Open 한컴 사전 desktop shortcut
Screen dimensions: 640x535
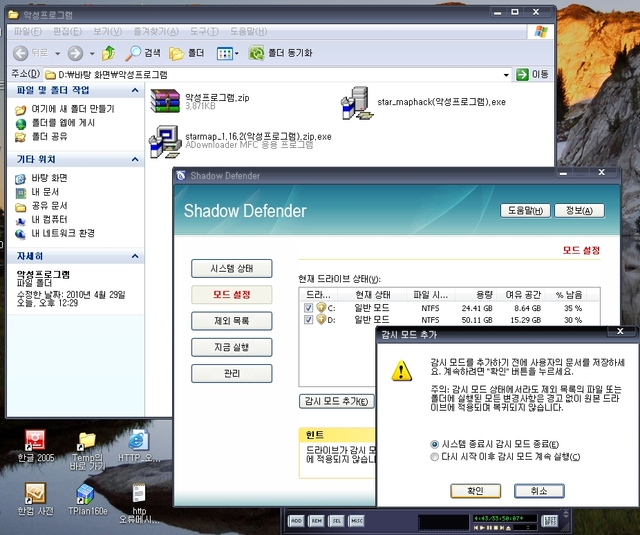point(36,499)
